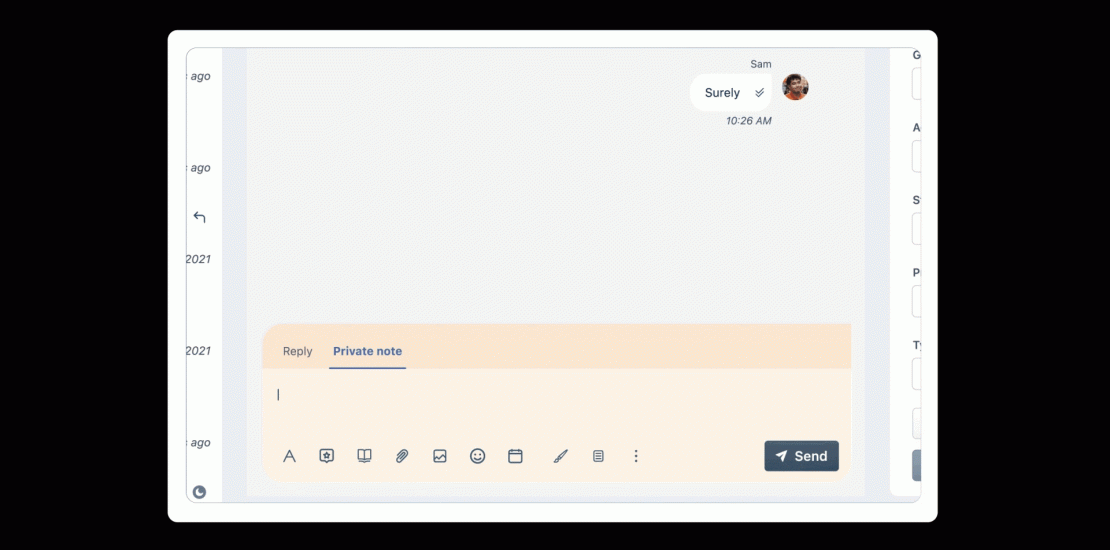Insert a canned response (star bubble icon)
This screenshot has height=550, width=1110.
(x=326, y=456)
